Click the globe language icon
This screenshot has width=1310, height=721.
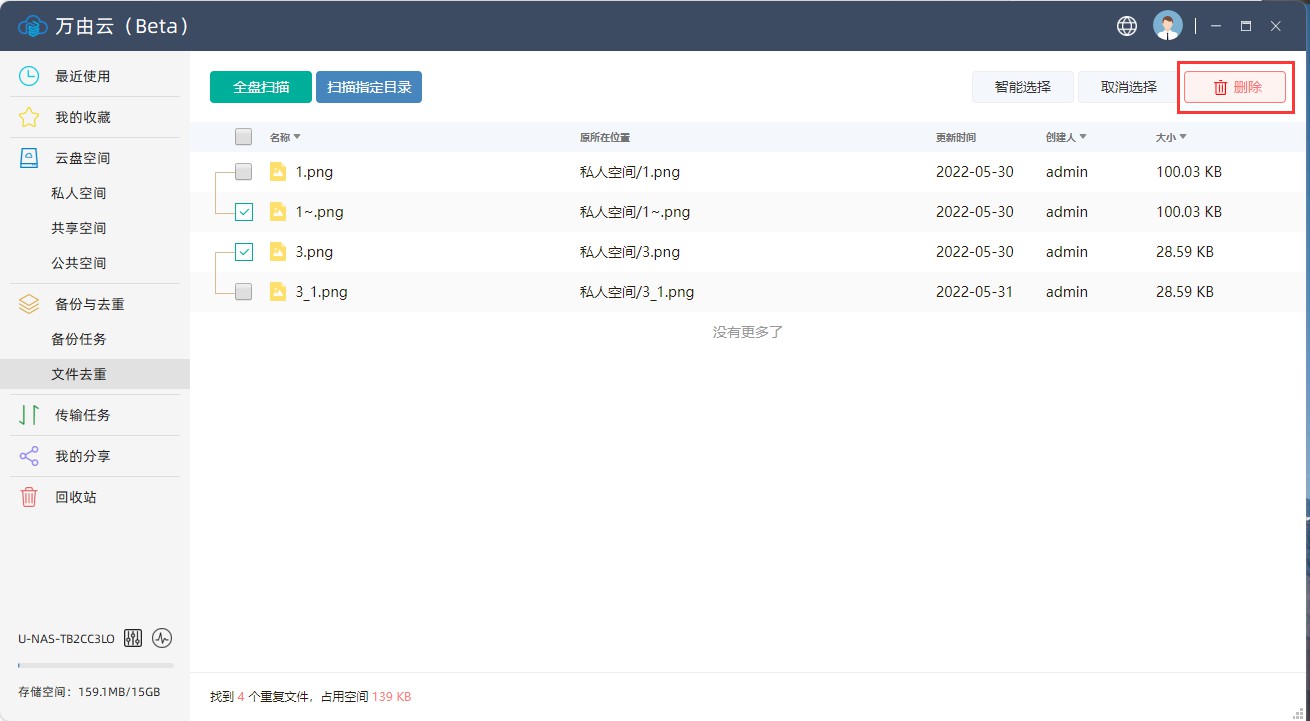point(1127,26)
